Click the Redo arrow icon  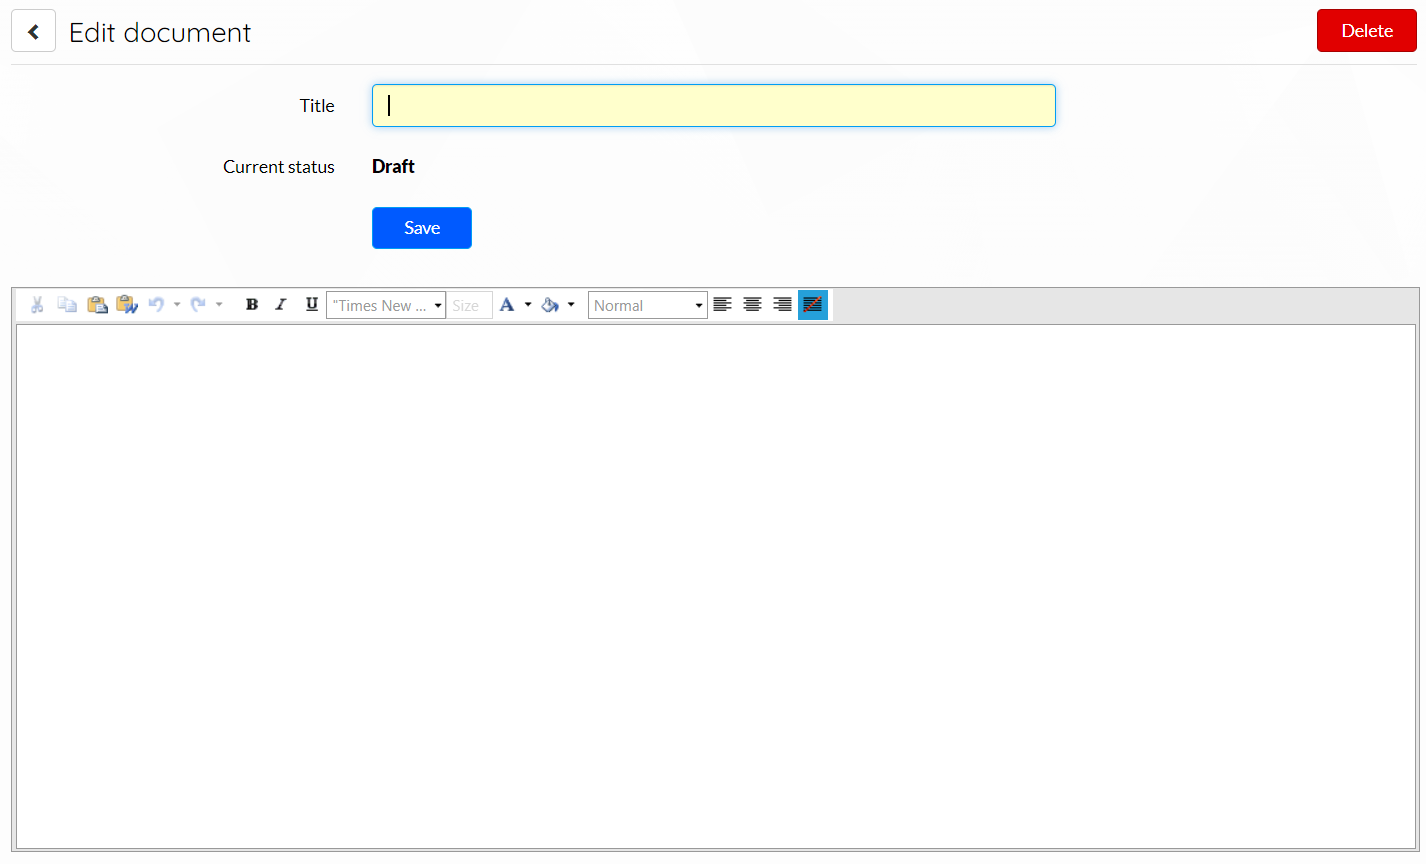click(x=198, y=305)
